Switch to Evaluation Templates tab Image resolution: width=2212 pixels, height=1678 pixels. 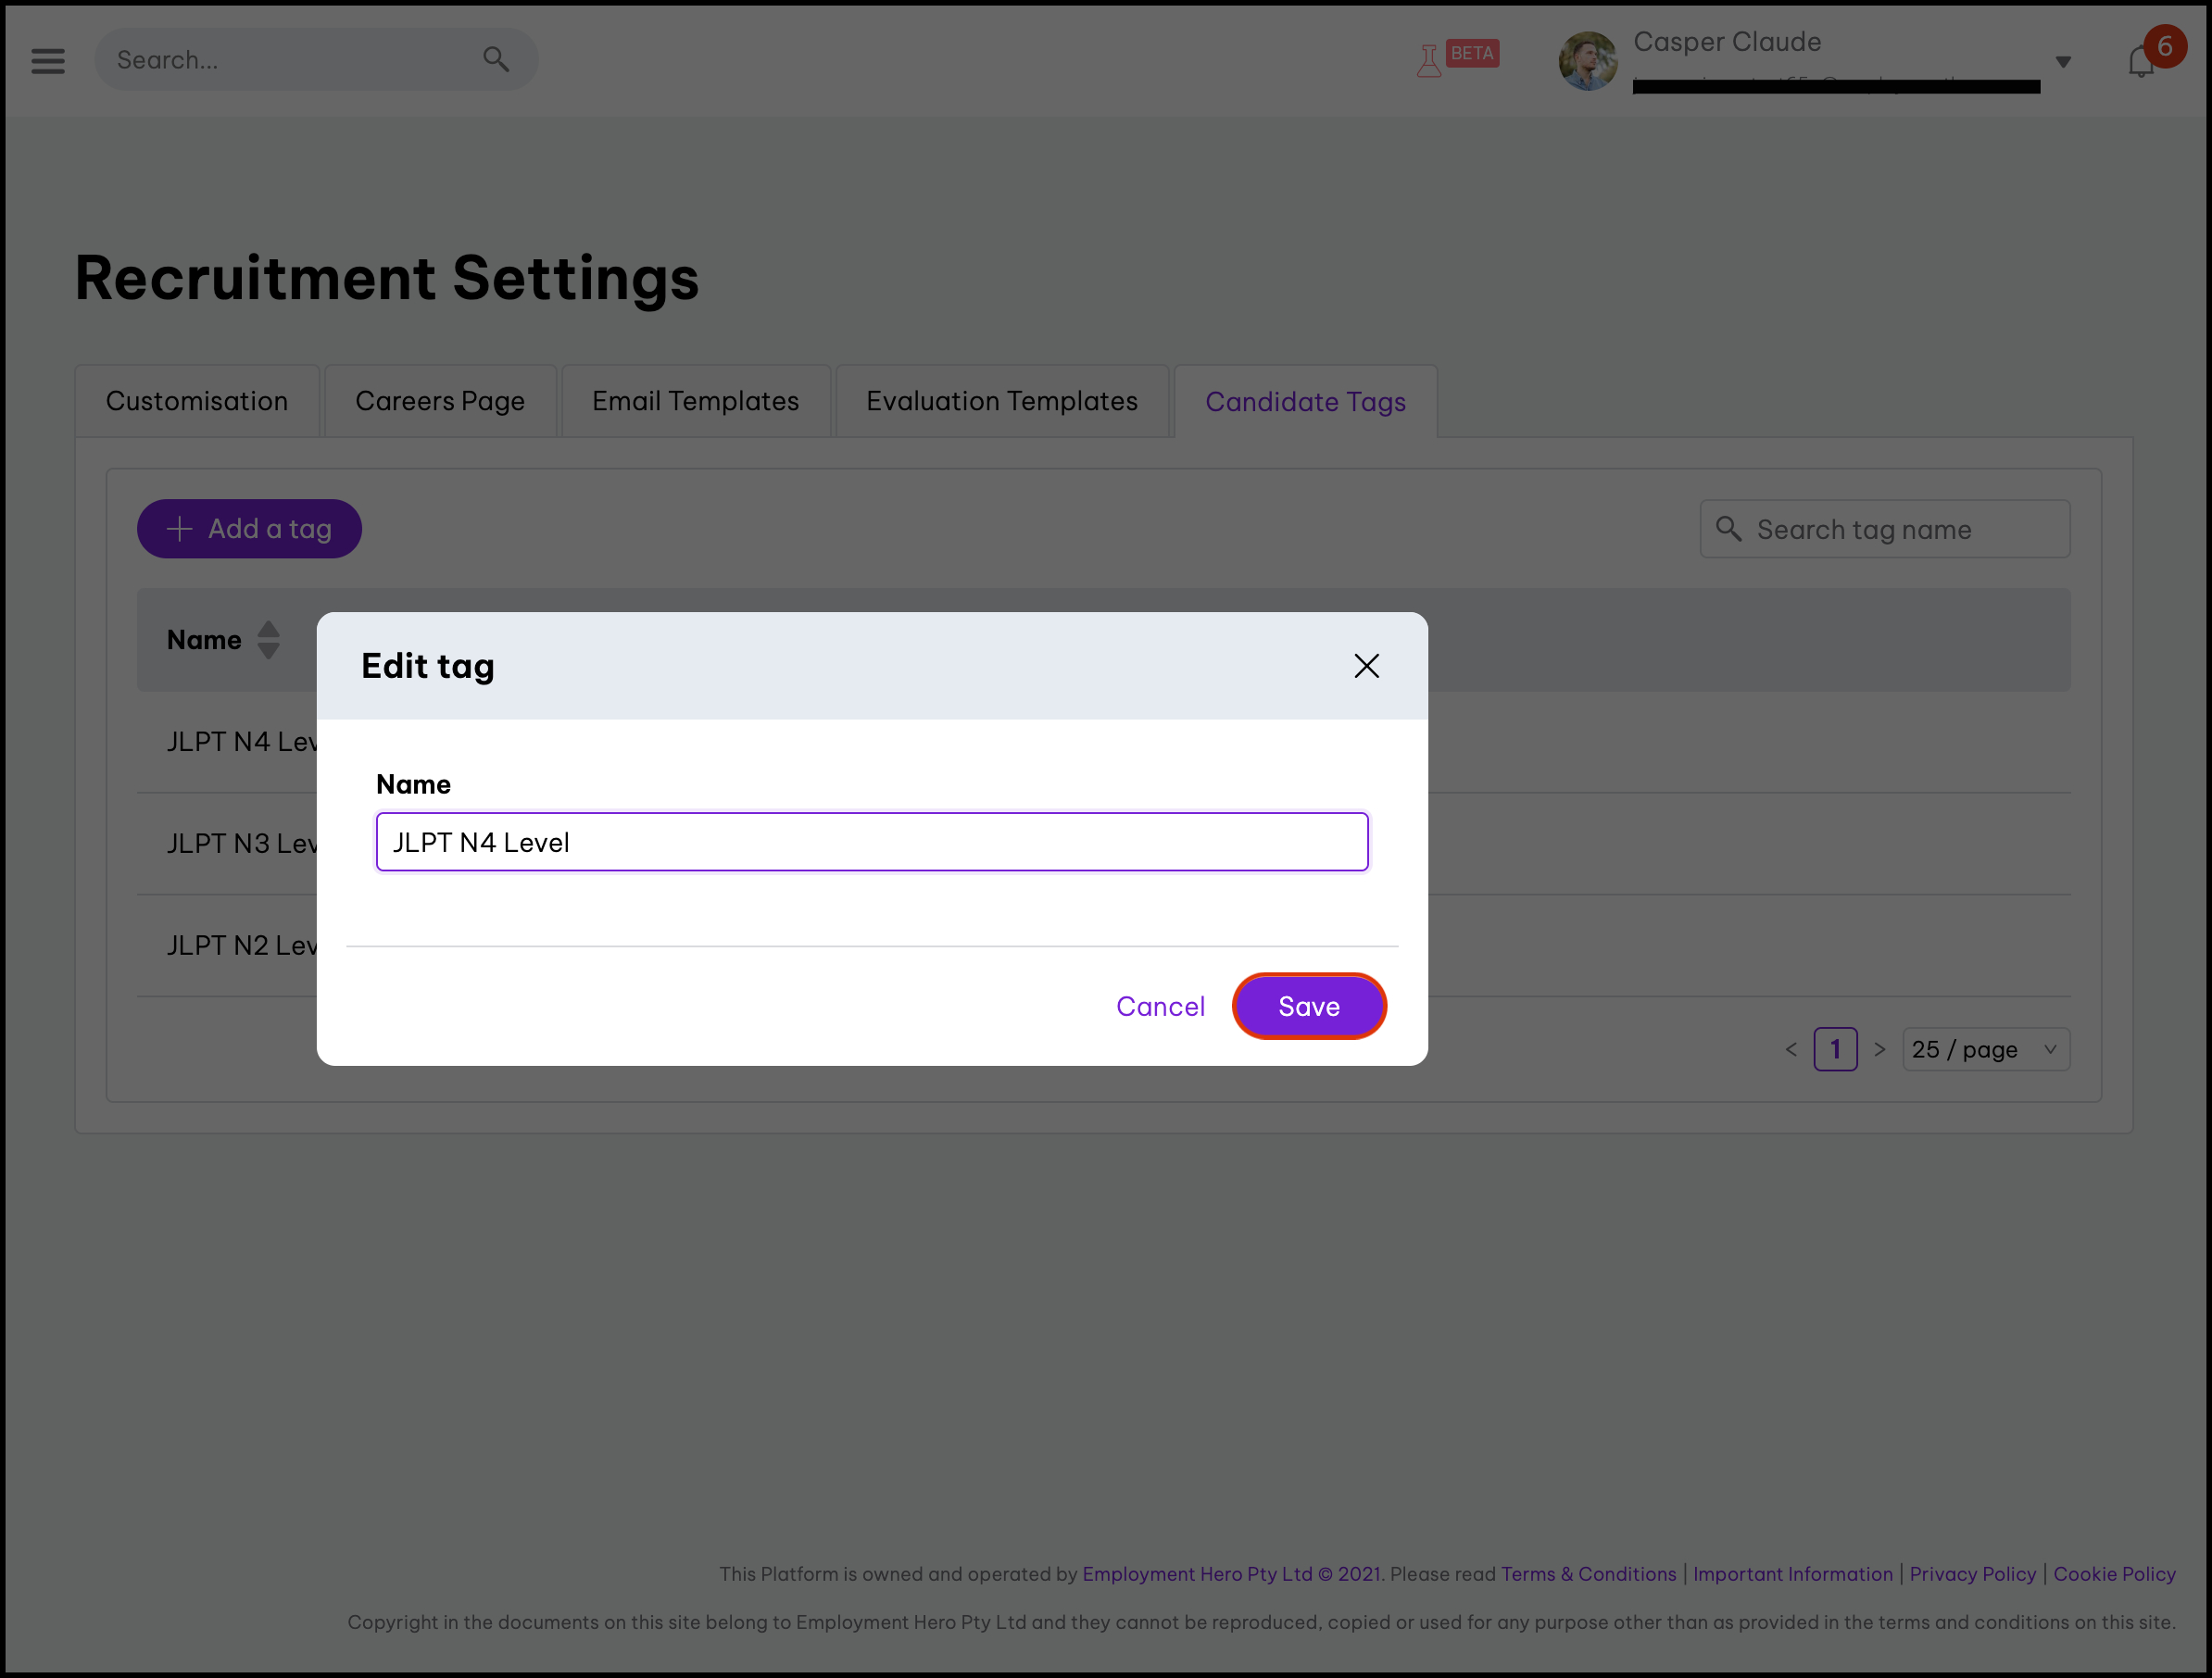click(1001, 401)
